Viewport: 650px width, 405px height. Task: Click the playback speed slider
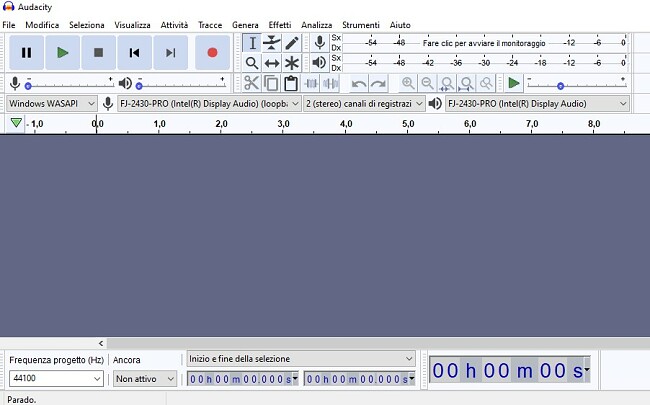pos(577,84)
